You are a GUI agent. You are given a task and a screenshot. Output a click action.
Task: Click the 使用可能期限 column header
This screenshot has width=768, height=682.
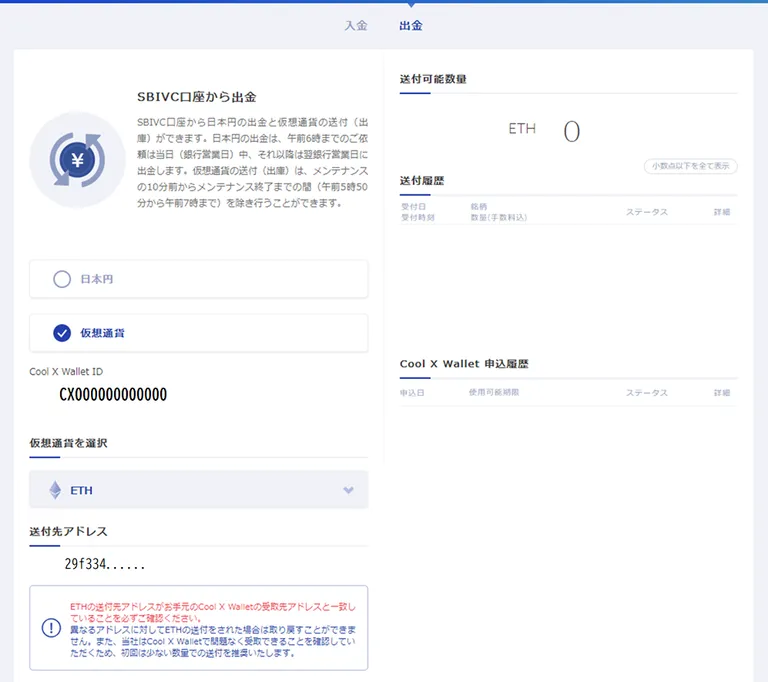[494, 392]
